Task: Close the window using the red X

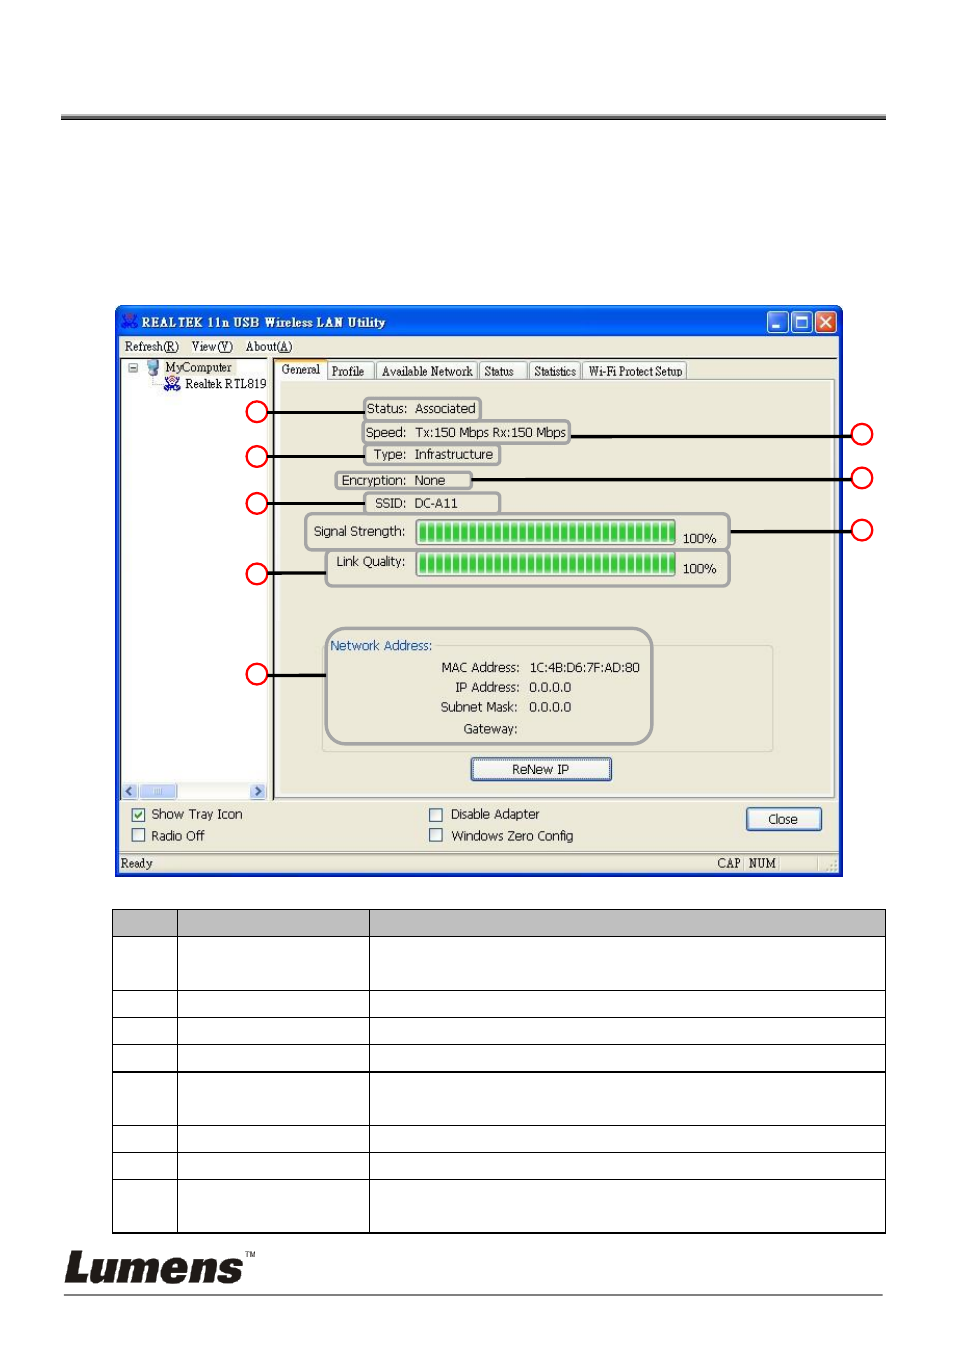Action: click(x=825, y=322)
